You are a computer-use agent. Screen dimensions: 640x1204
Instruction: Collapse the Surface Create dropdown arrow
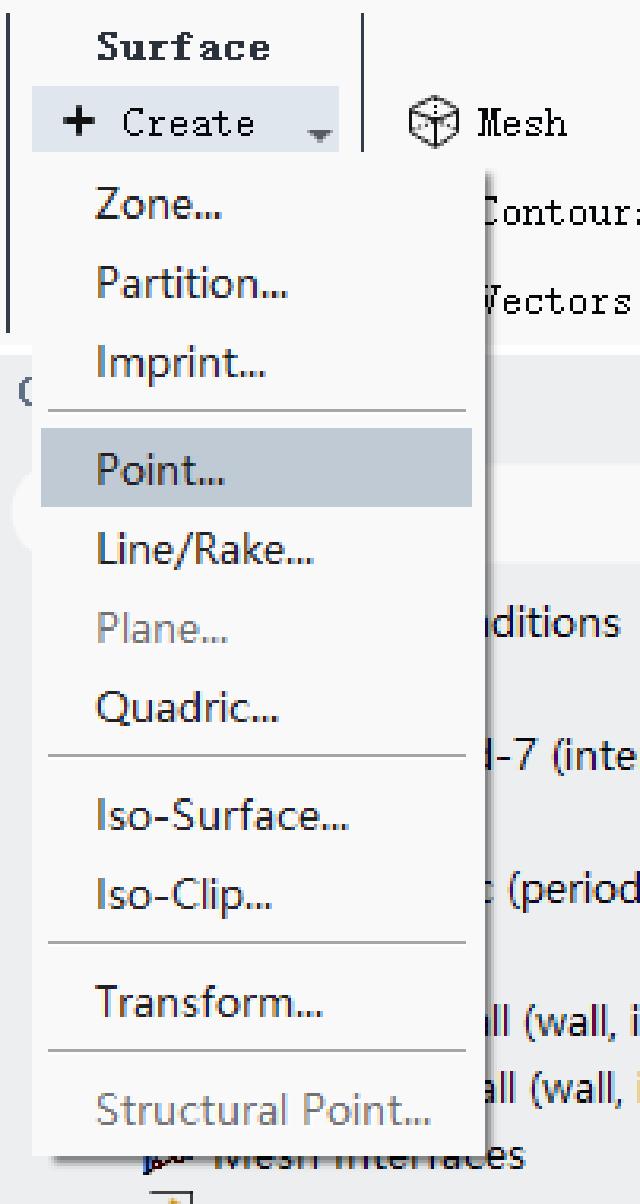click(x=317, y=128)
